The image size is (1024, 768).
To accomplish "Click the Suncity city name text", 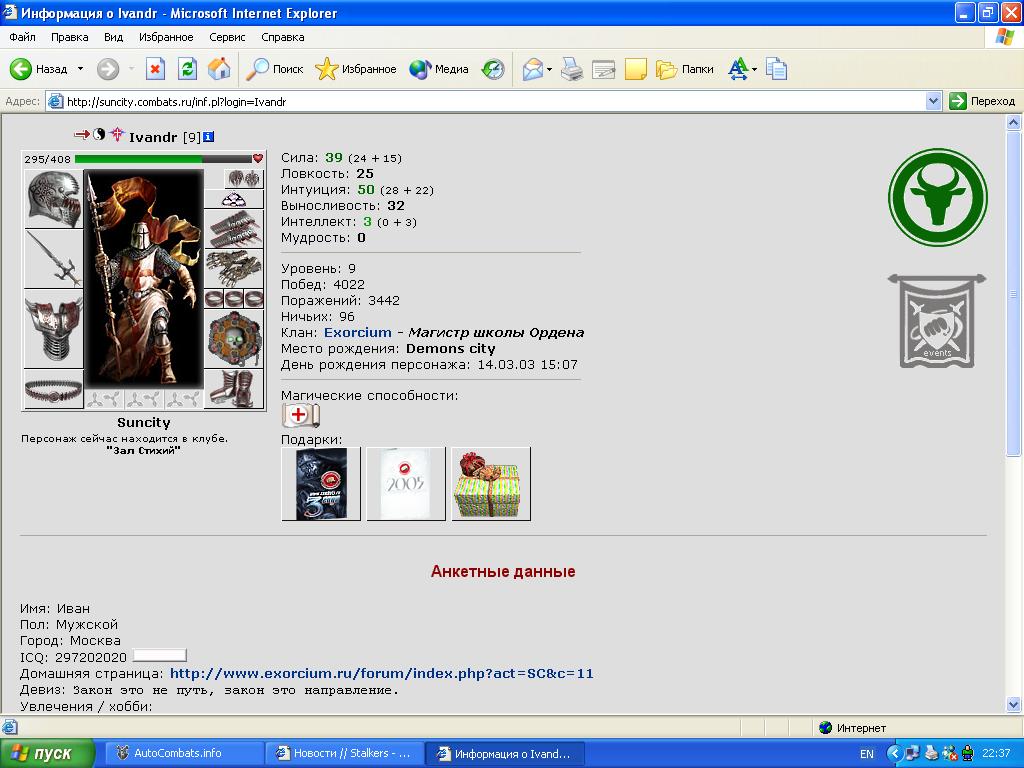I will [144, 423].
